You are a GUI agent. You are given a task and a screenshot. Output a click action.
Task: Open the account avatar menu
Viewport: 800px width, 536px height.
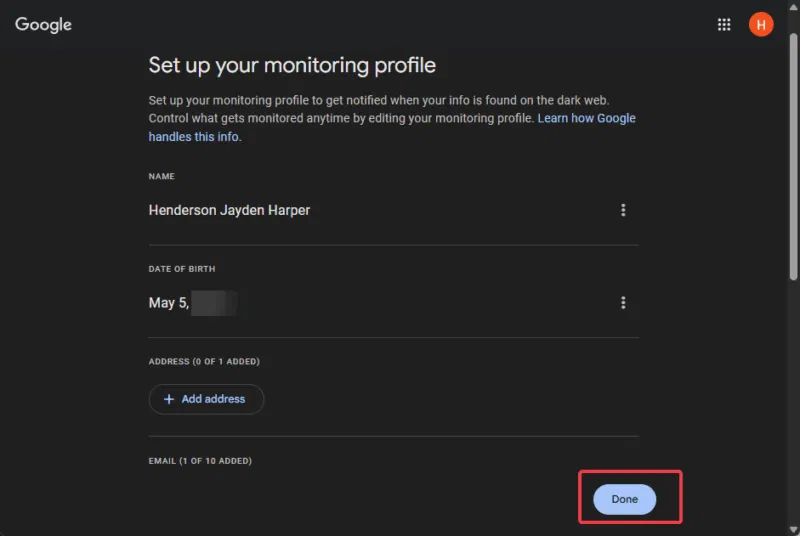click(761, 25)
